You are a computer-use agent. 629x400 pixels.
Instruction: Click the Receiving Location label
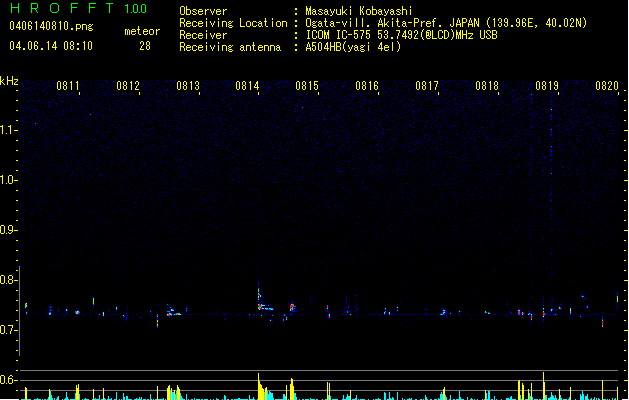tap(233, 23)
